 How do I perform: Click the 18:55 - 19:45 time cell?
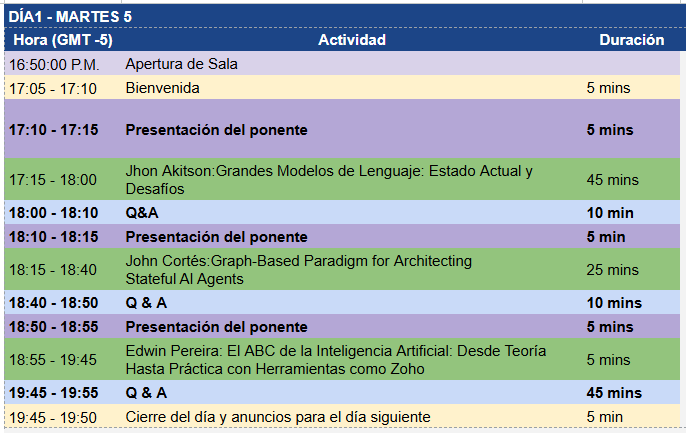pyautogui.click(x=63, y=360)
